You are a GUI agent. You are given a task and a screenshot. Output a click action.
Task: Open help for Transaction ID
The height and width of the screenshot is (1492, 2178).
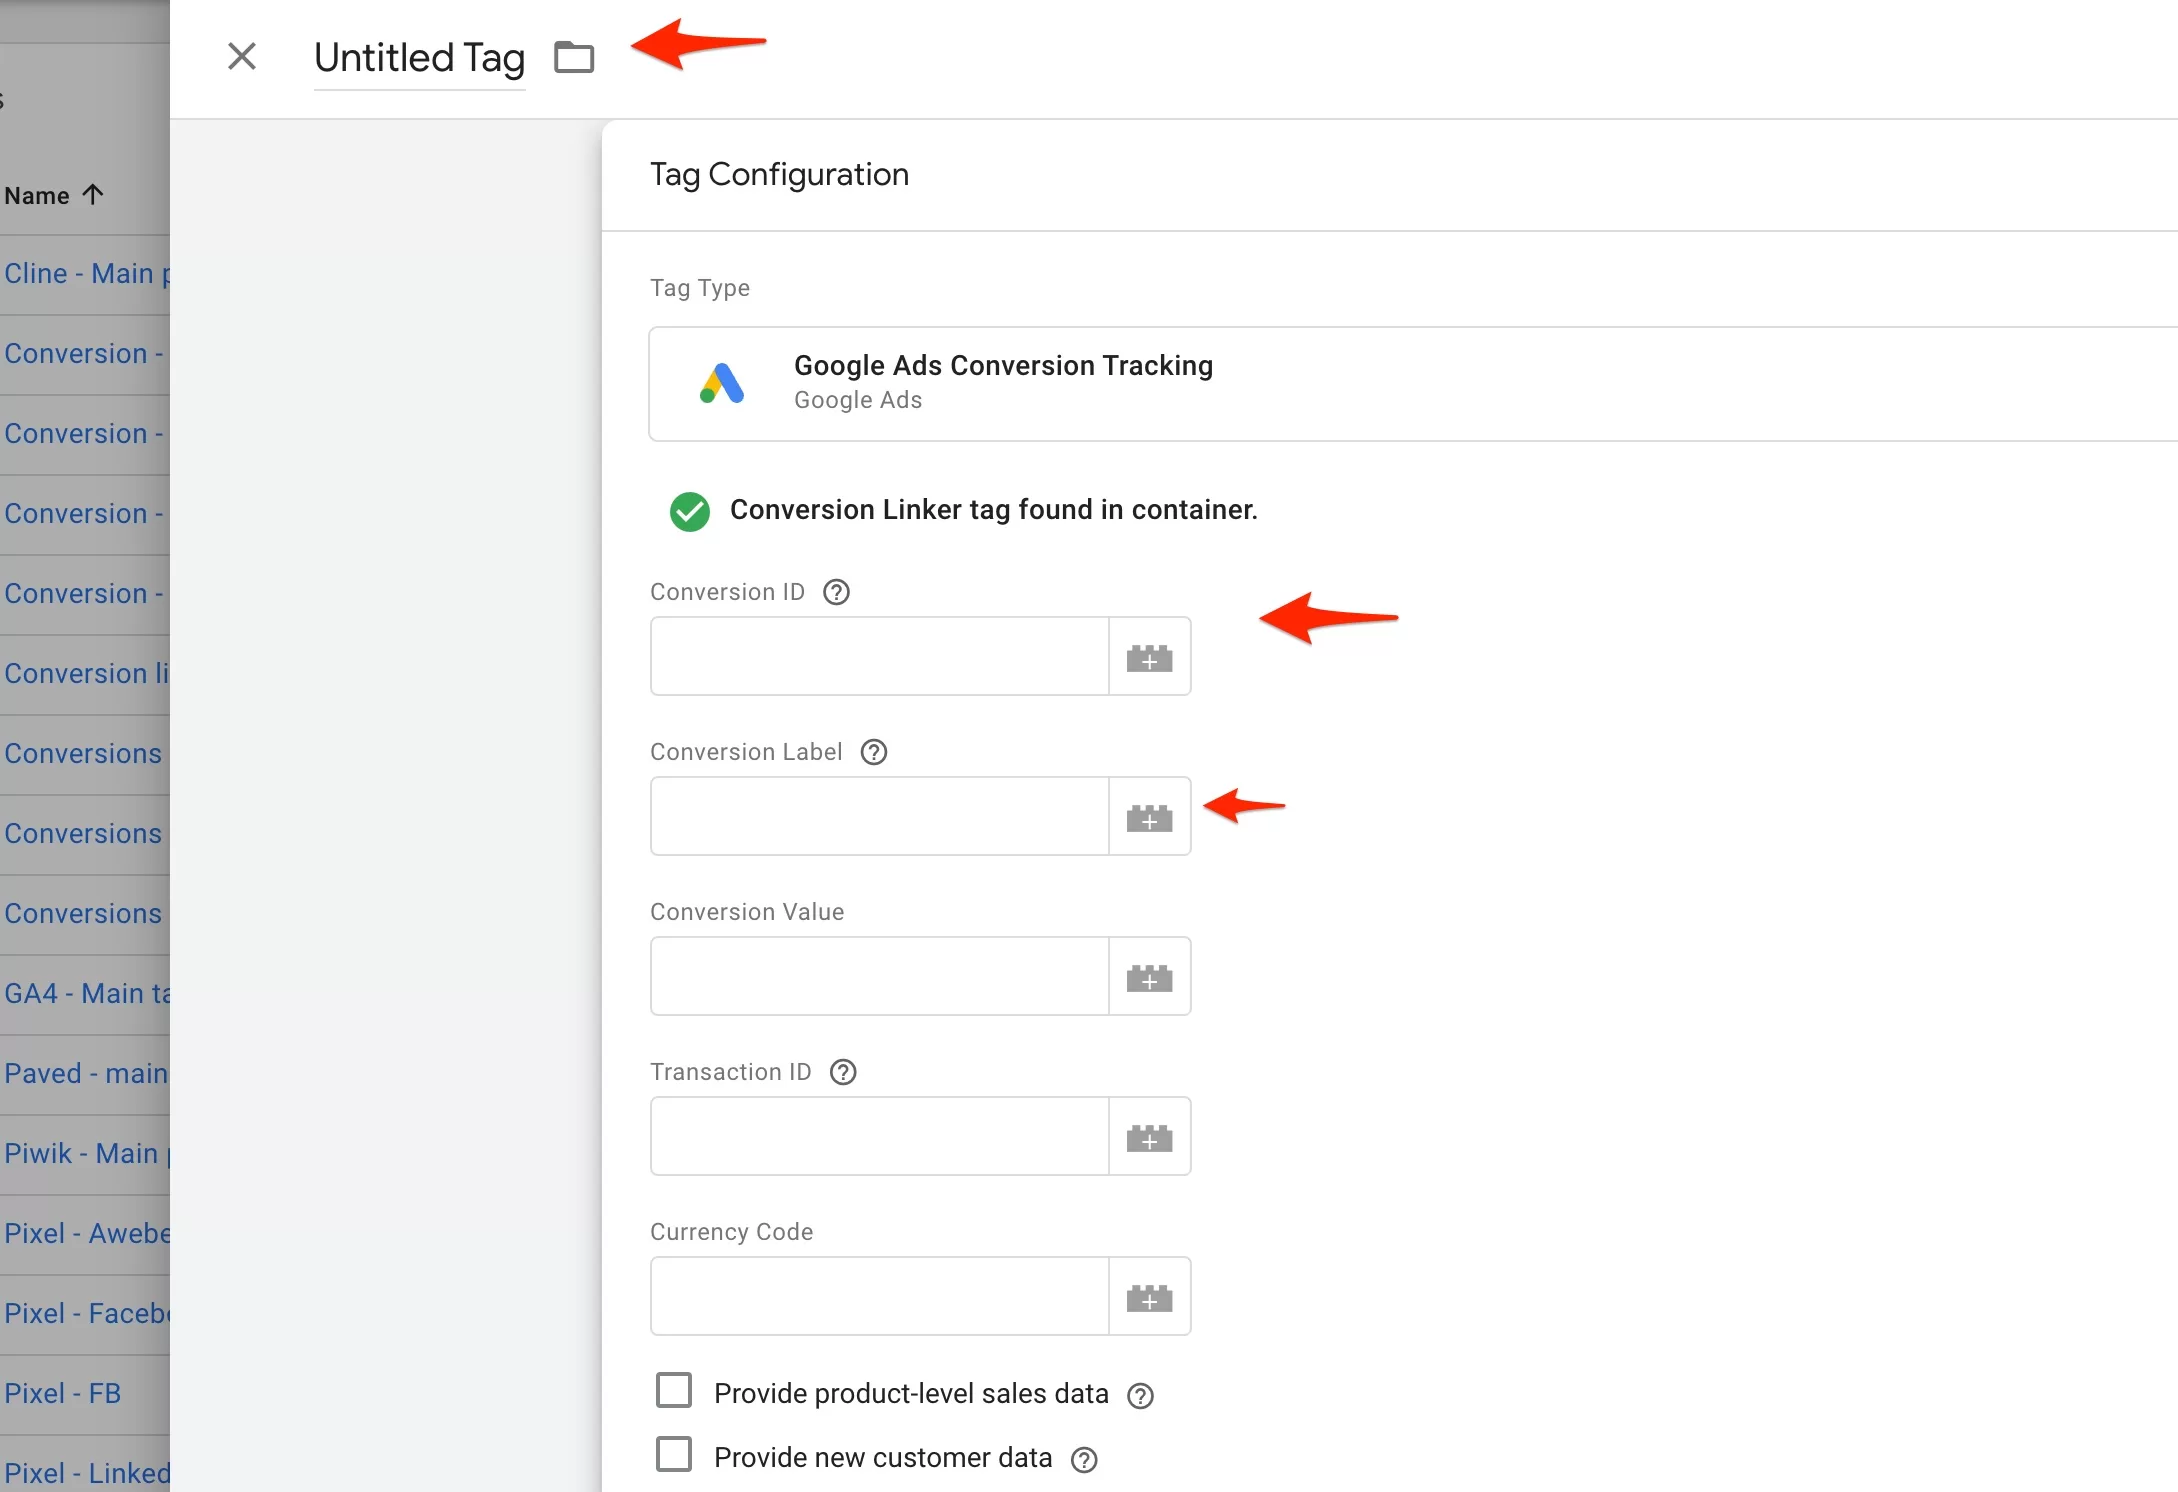click(843, 1072)
